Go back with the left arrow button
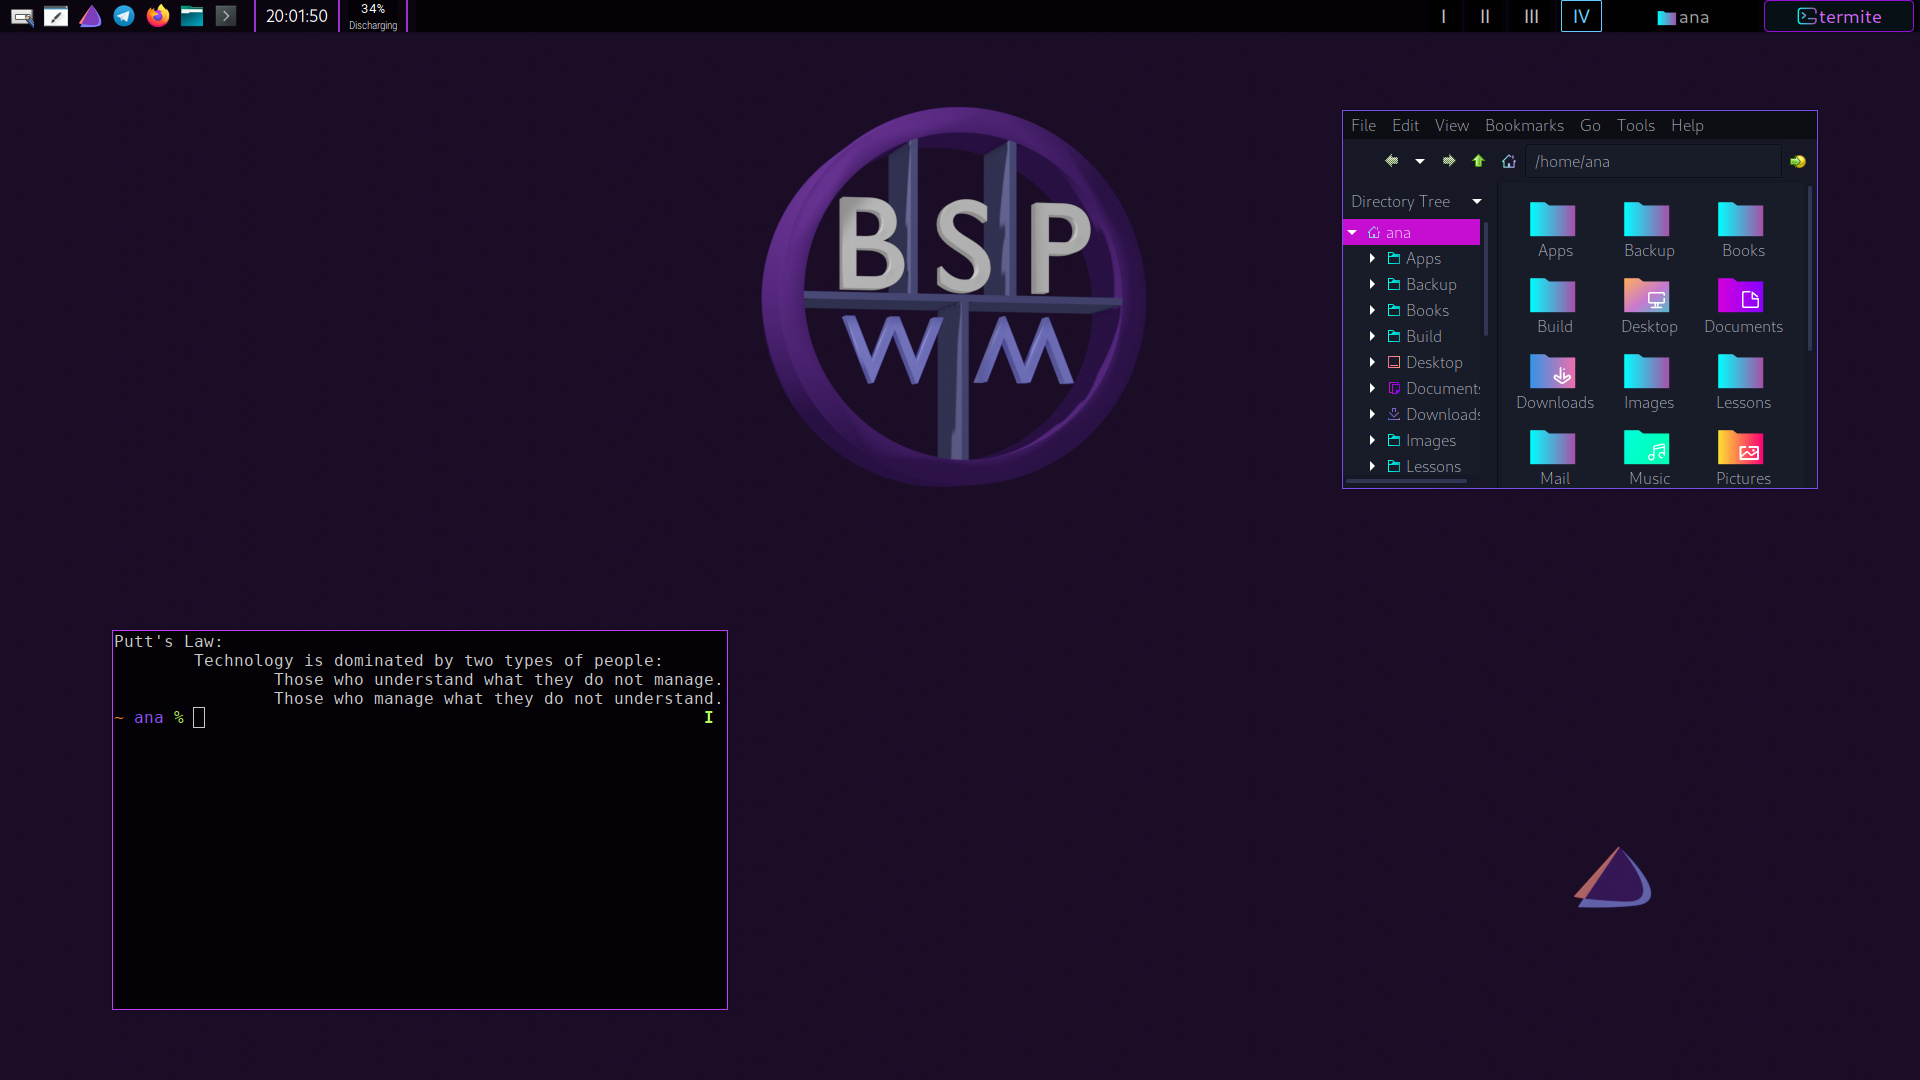 pos(1391,161)
